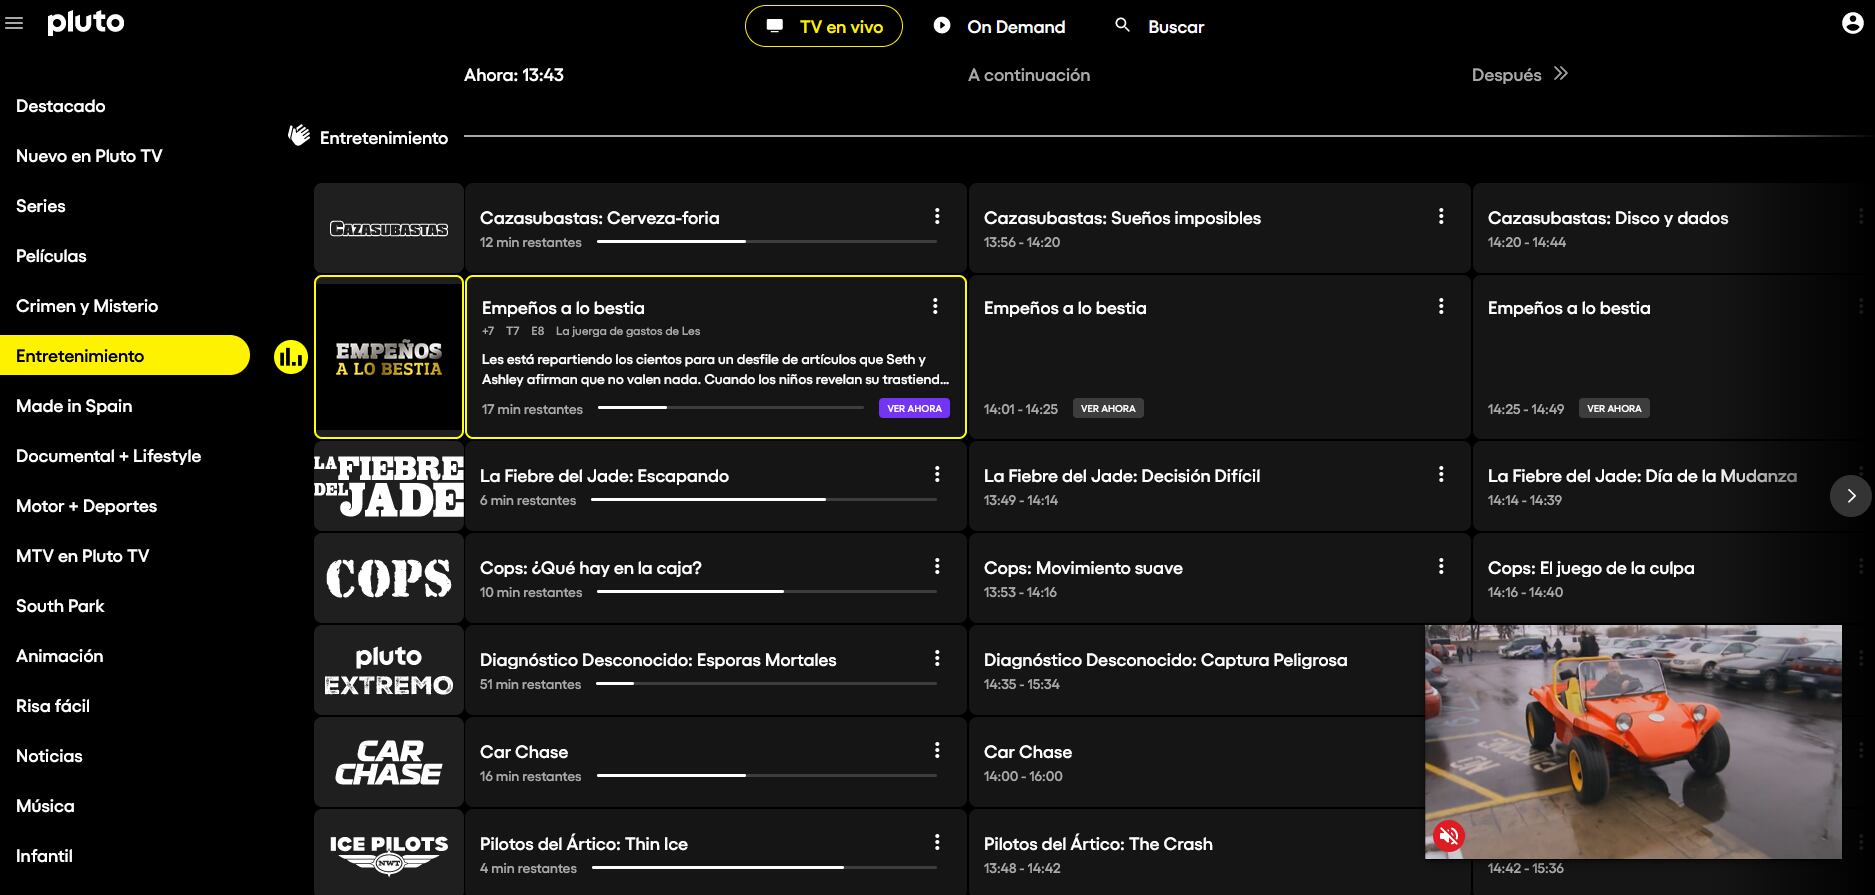The width and height of the screenshot is (1875, 895).
Task: Open options for Empeños a lo bestia 14:01
Action: [x=1441, y=306]
